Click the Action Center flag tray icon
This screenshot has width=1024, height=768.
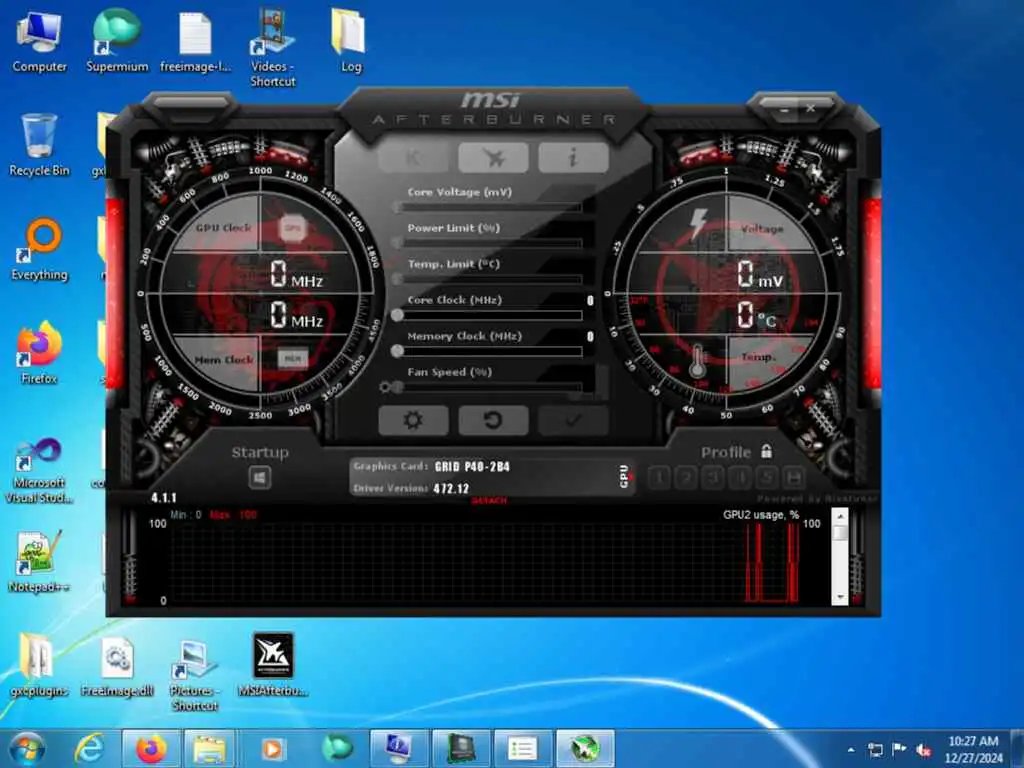click(x=899, y=750)
